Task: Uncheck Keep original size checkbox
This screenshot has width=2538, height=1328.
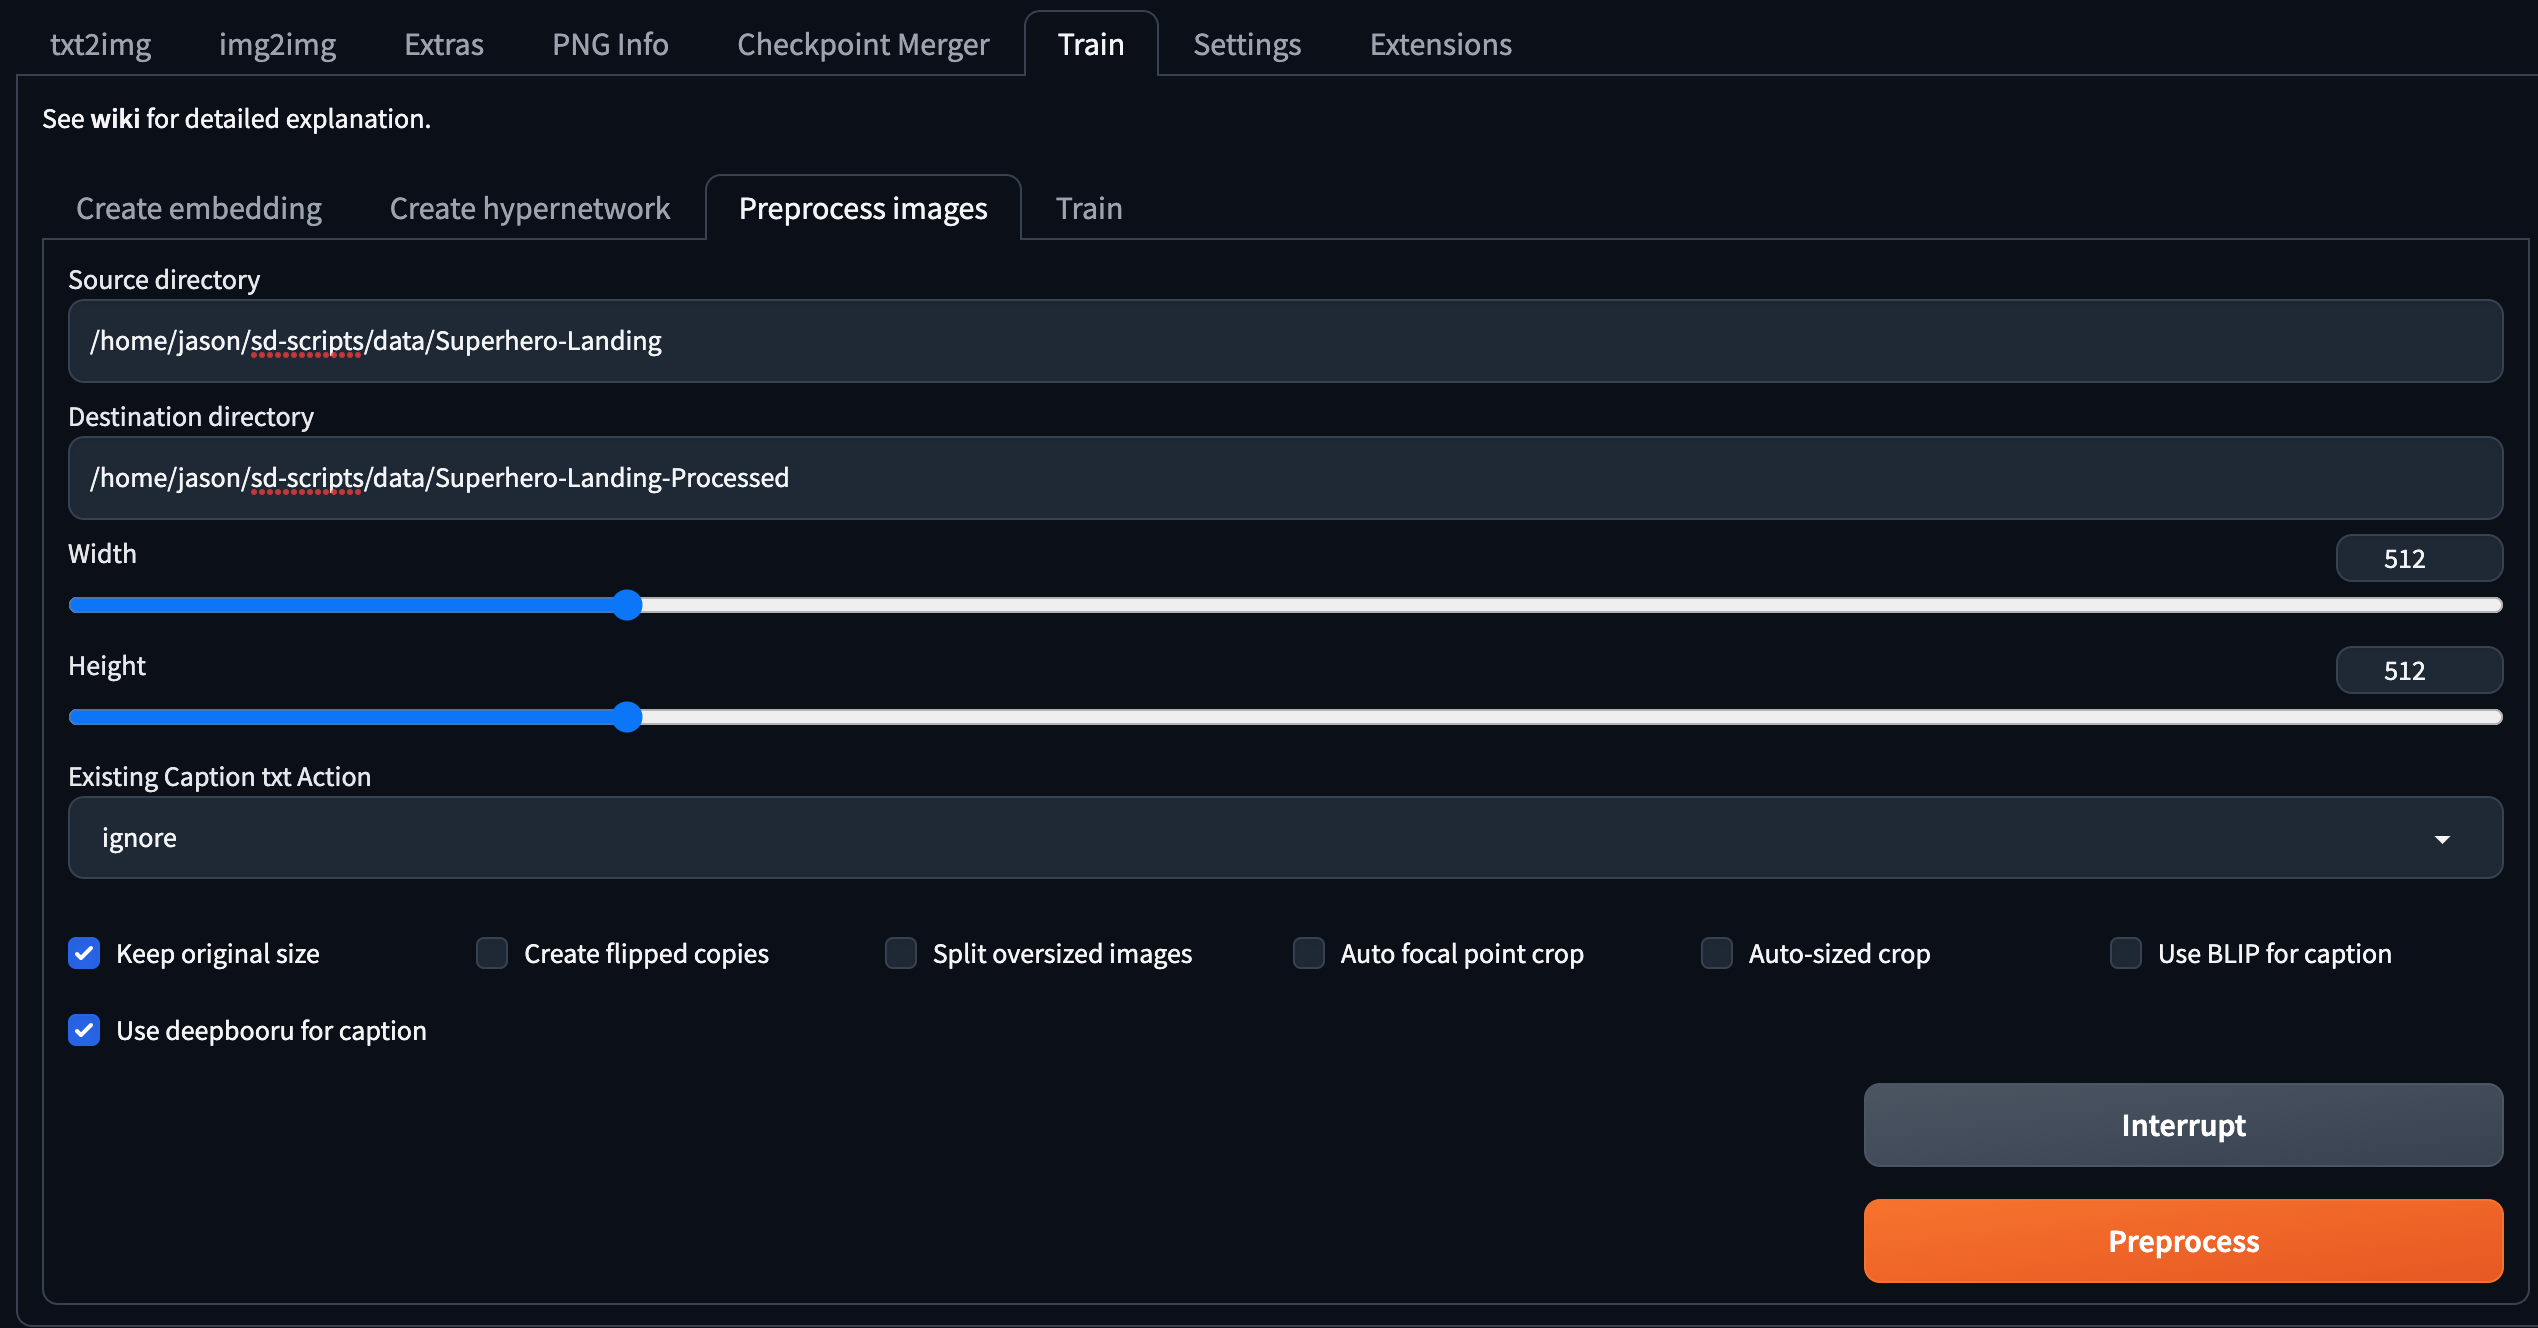Action: pyautogui.click(x=84, y=953)
